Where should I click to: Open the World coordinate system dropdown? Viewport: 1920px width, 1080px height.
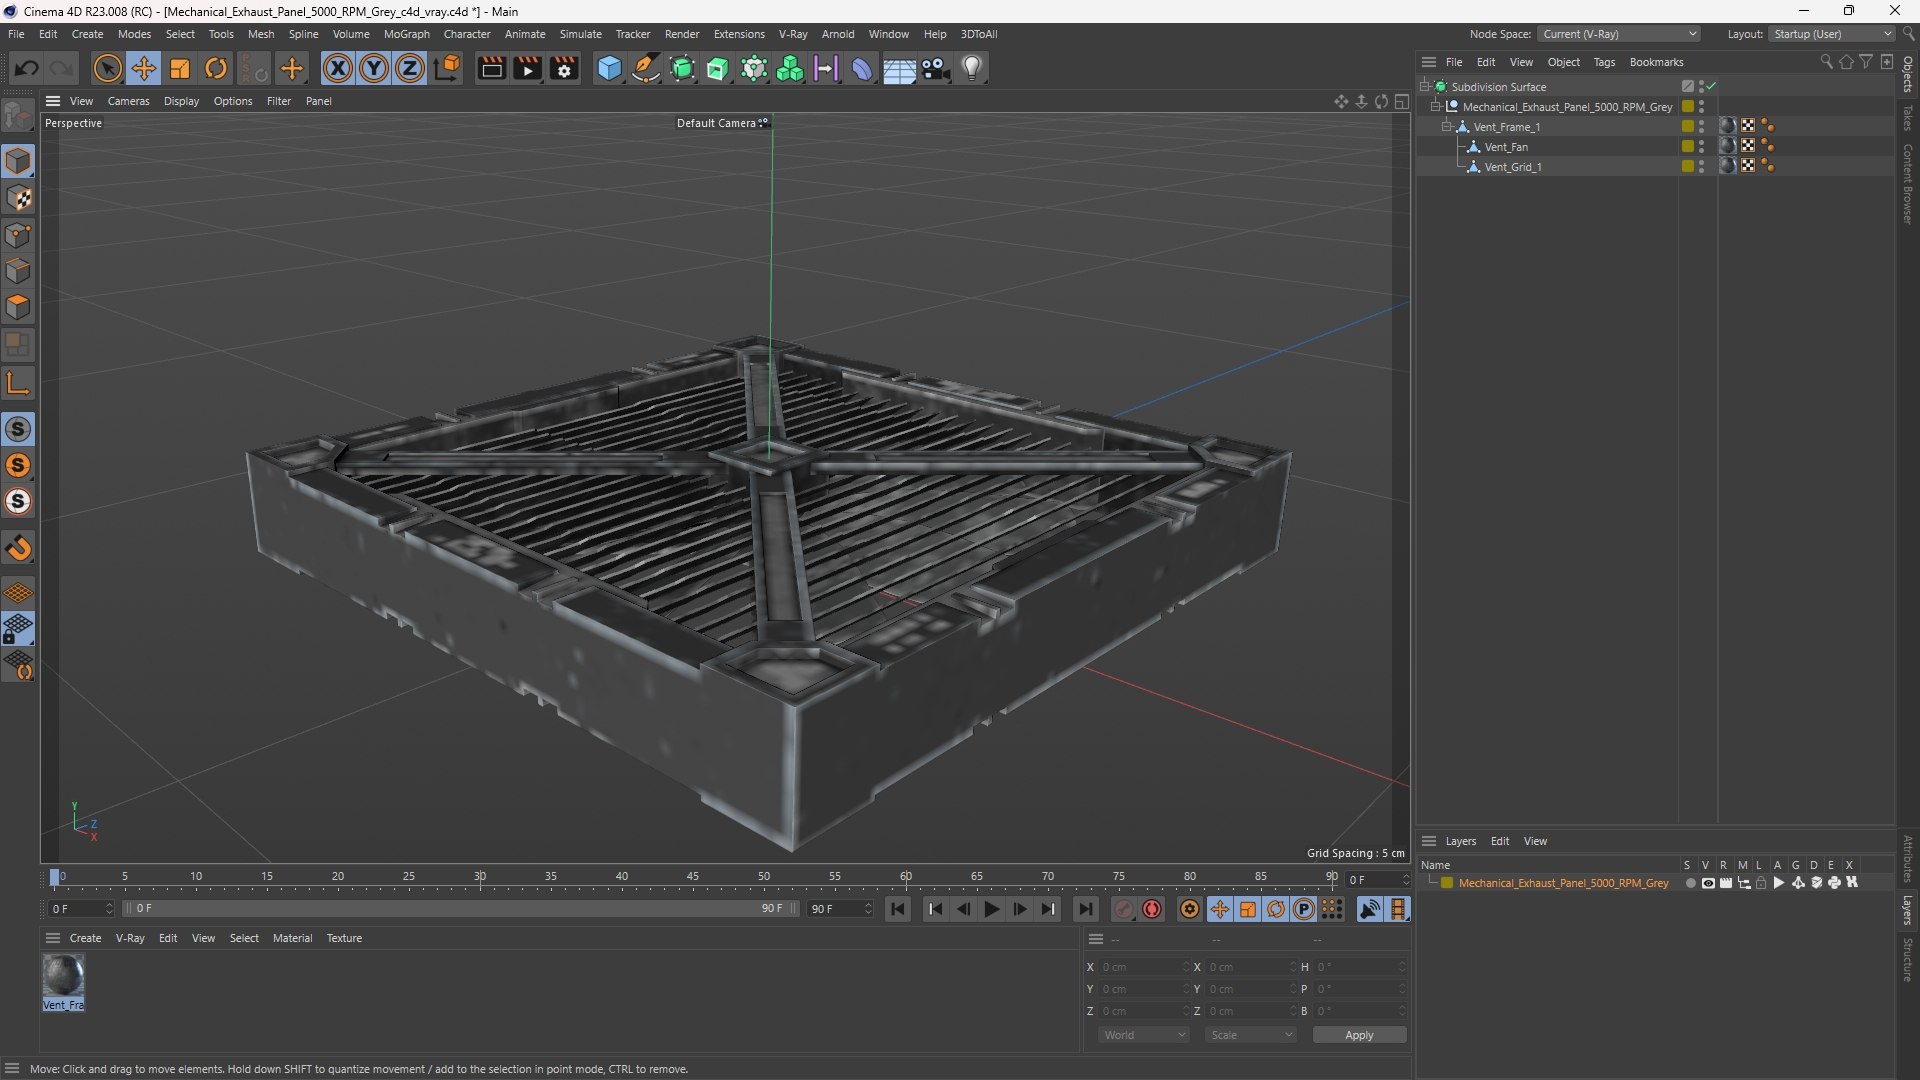coord(1144,1035)
